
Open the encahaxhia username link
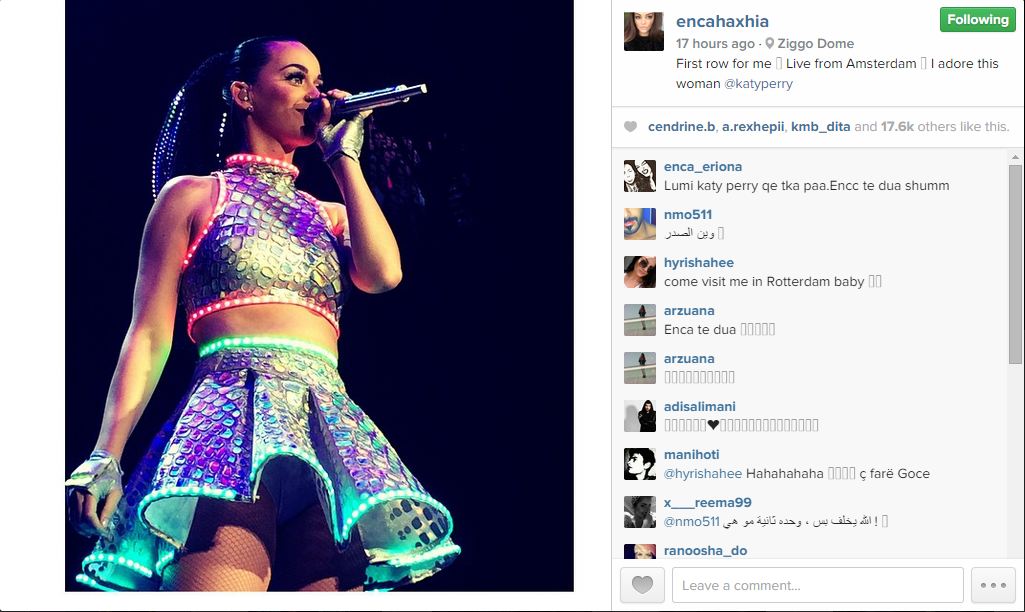[x=722, y=21]
